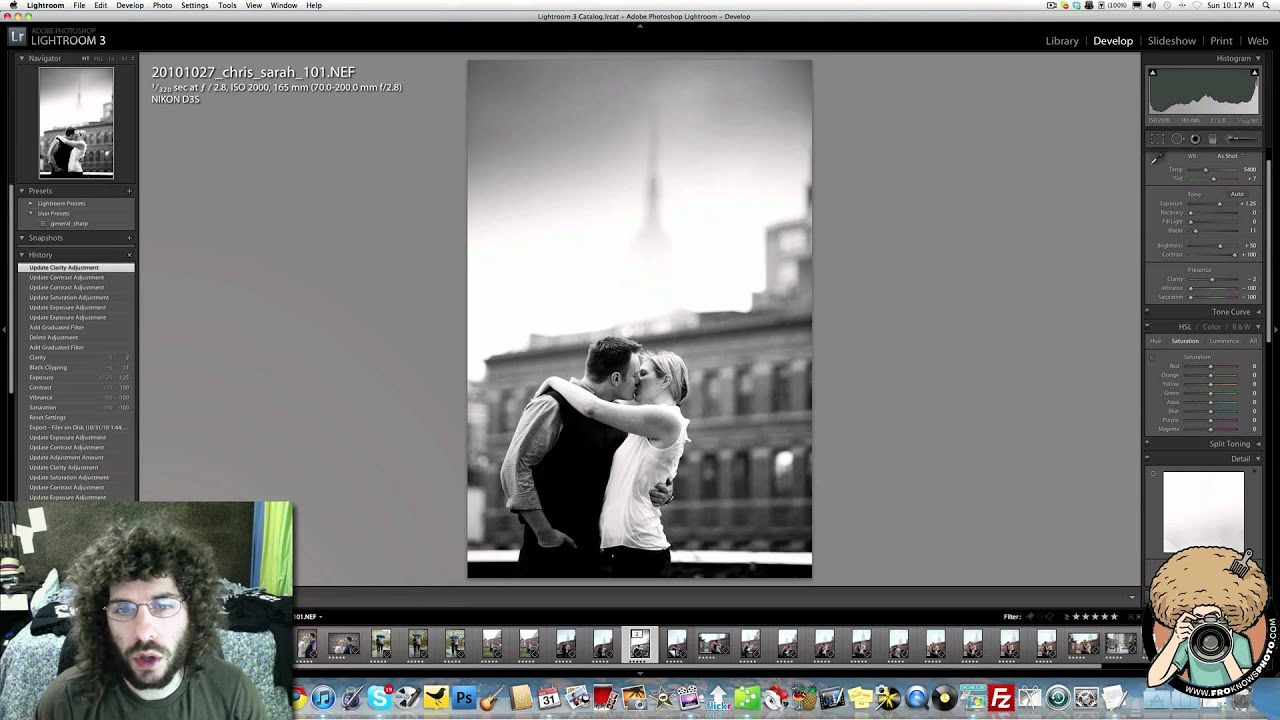Select the HSL Hue tab
This screenshot has height=720, width=1280.
(1156, 341)
